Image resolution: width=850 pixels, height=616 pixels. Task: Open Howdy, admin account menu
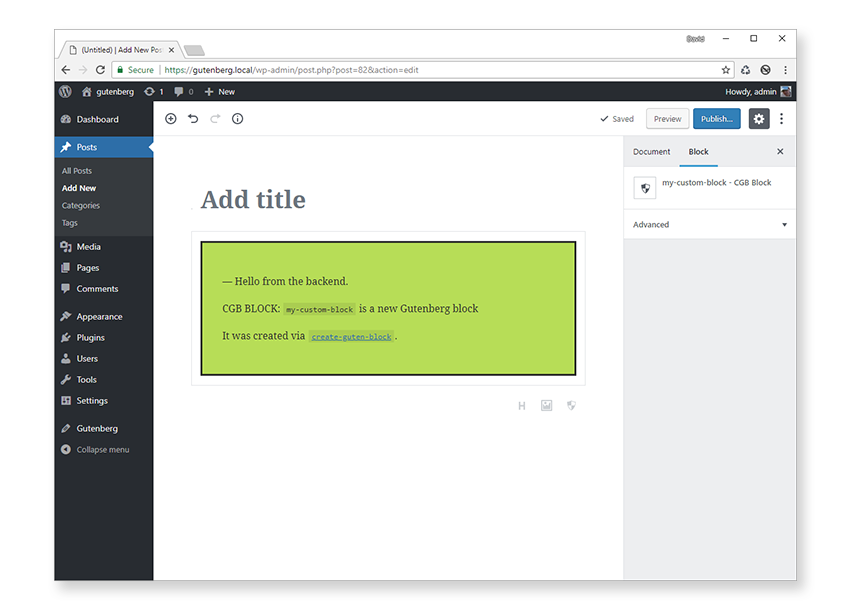(758, 92)
